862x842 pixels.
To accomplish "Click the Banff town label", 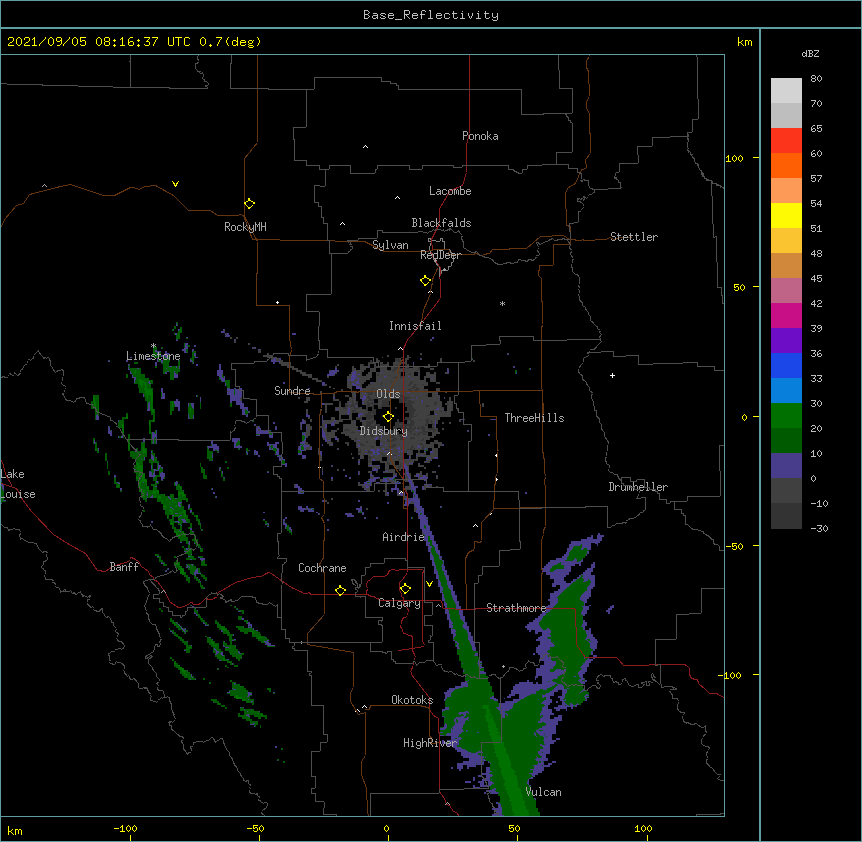I will 124,567.
